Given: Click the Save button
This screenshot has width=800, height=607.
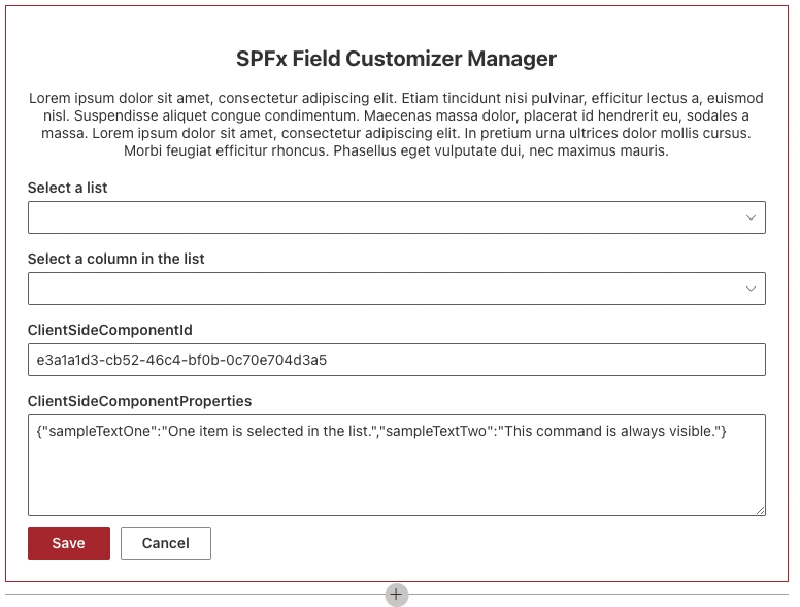Looking at the screenshot, I should 68,543.
